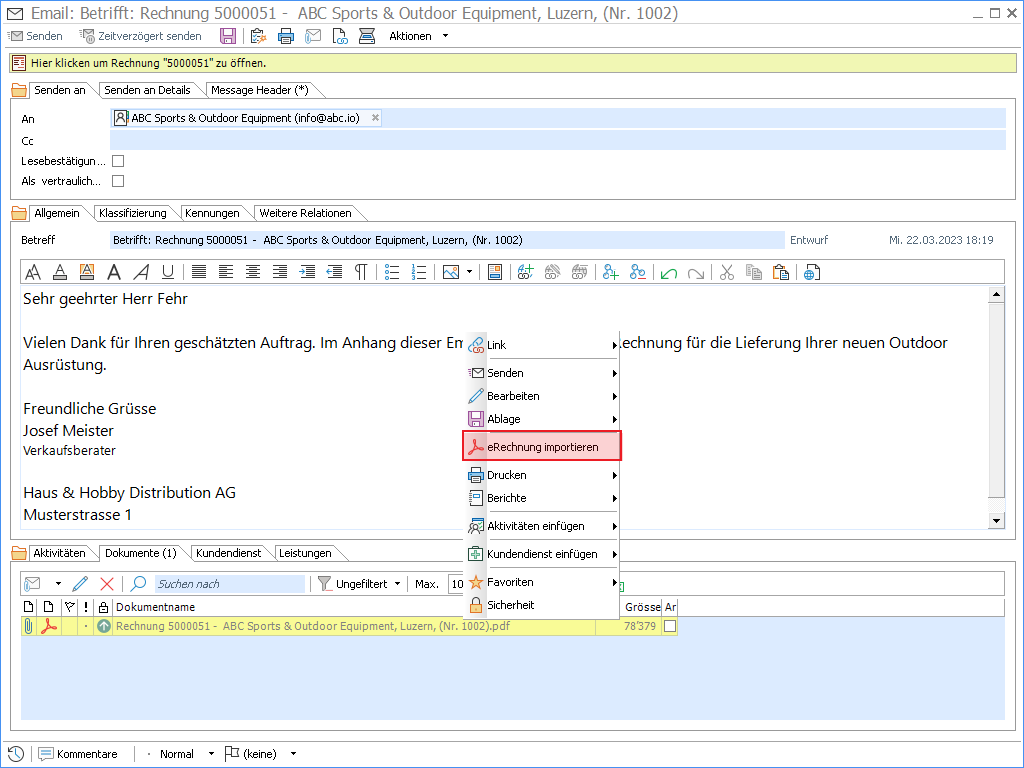Click the scanner icon in top toolbar
Image resolution: width=1024 pixels, height=768 pixels.
tap(367, 36)
